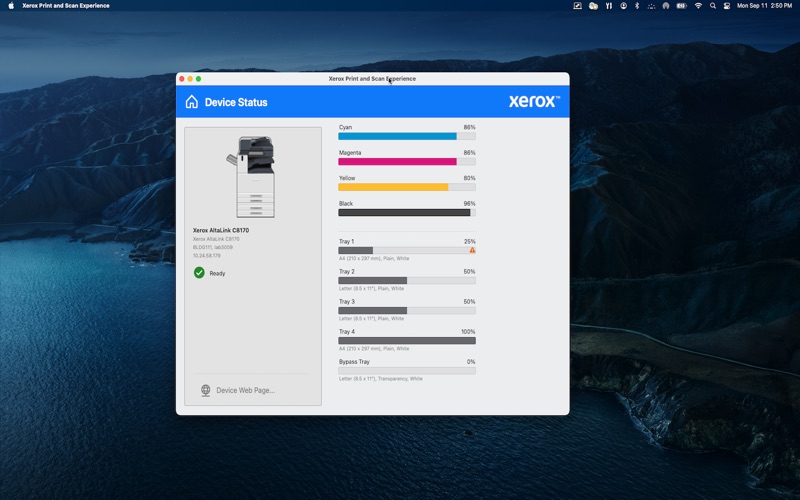Click the battery icon in menu bar
Viewport: 800px width, 500px height.
[x=681, y=6]
